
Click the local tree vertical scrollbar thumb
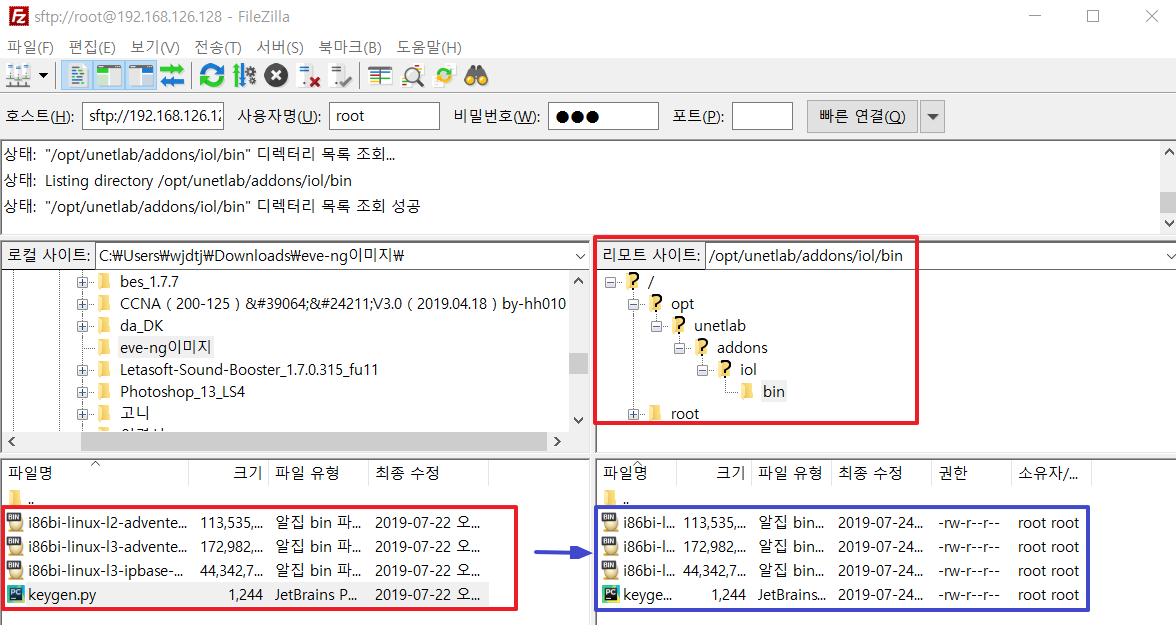578,363
